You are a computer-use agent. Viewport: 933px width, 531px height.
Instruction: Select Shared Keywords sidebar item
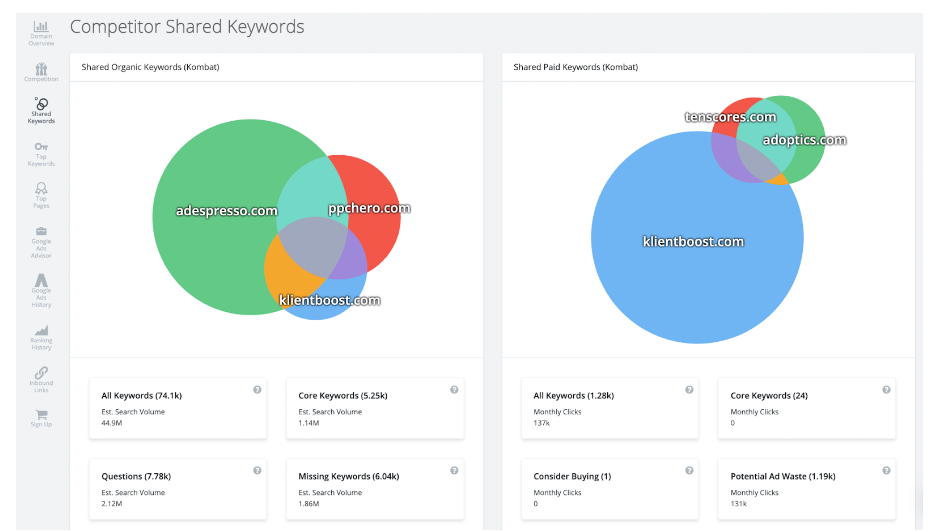[x=41, y=110]
